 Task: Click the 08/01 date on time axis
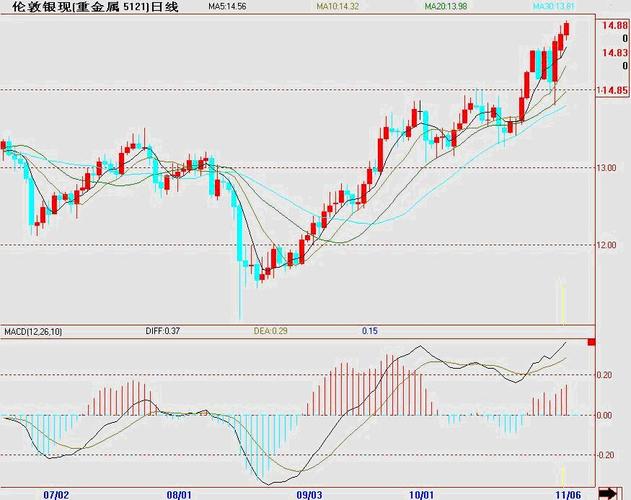179,494
